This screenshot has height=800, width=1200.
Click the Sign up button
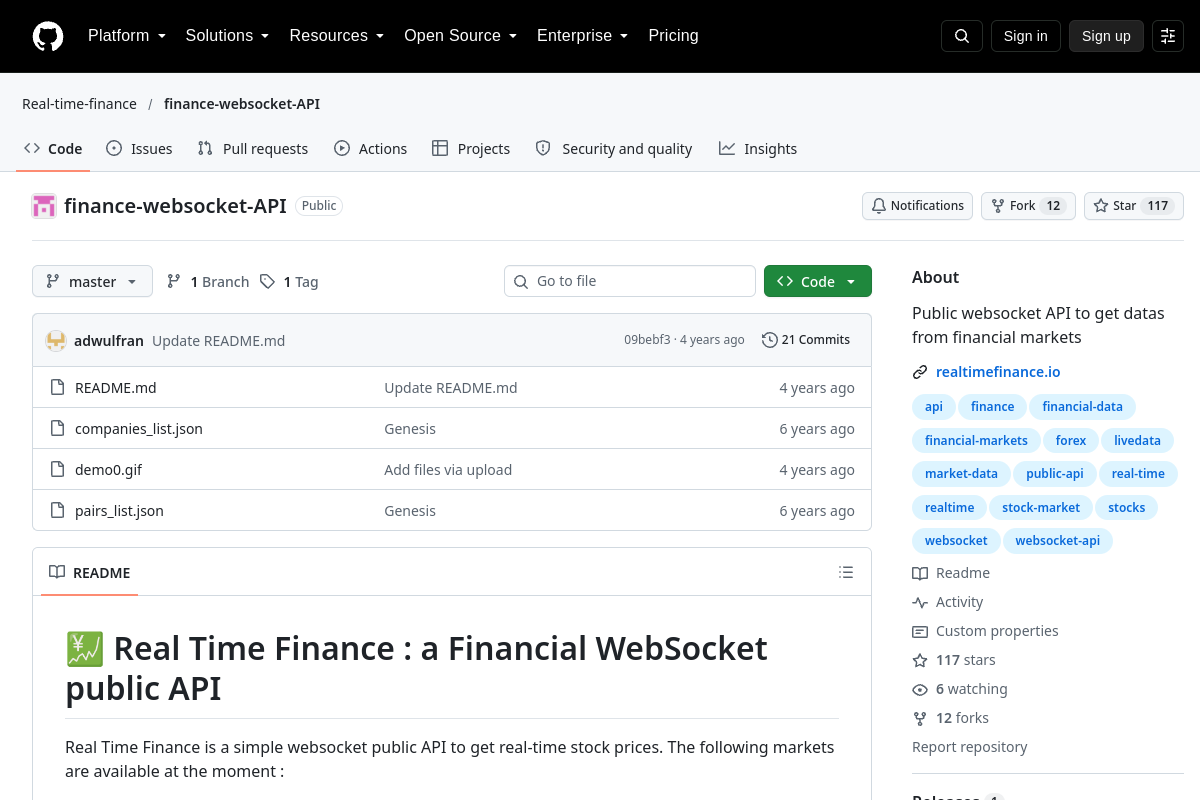(1106, 36)
